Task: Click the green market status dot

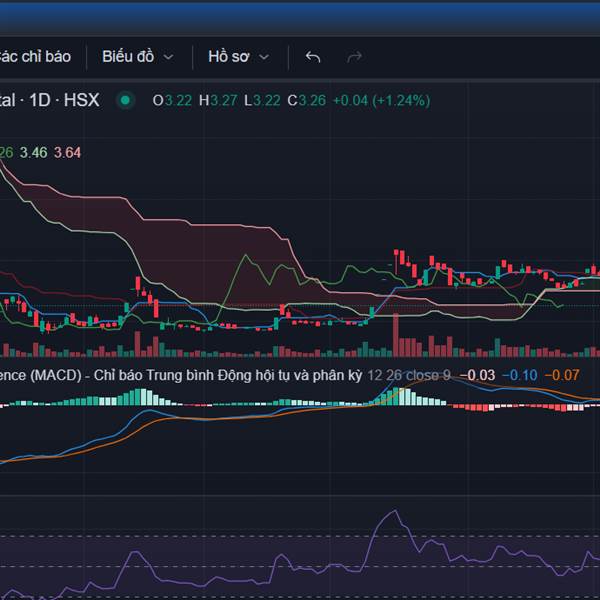Action: click(x=125, y=100)
